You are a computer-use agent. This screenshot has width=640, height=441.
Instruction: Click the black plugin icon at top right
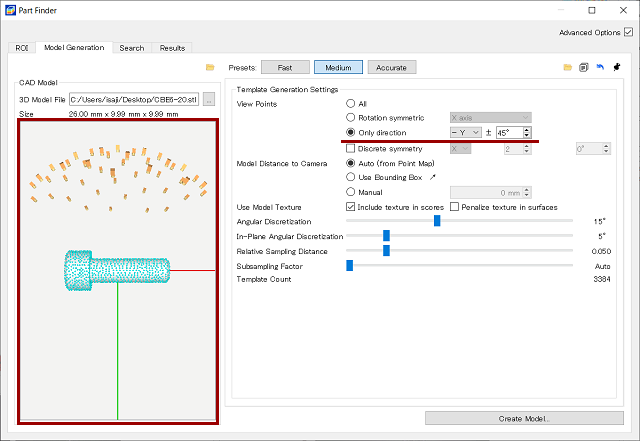point(616,67)
